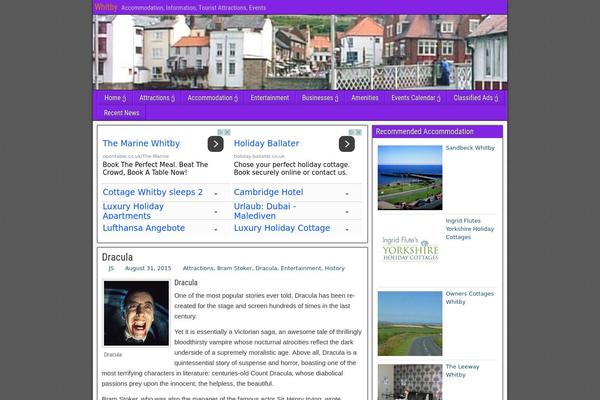Open the Entertainment category link under Dracula

point(301,268)
